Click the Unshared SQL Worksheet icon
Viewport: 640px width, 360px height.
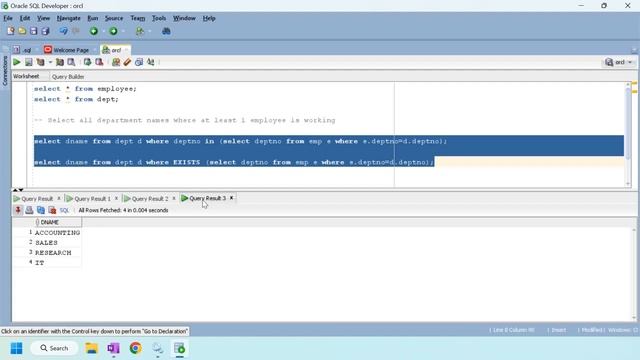click(x=116, y=62)
